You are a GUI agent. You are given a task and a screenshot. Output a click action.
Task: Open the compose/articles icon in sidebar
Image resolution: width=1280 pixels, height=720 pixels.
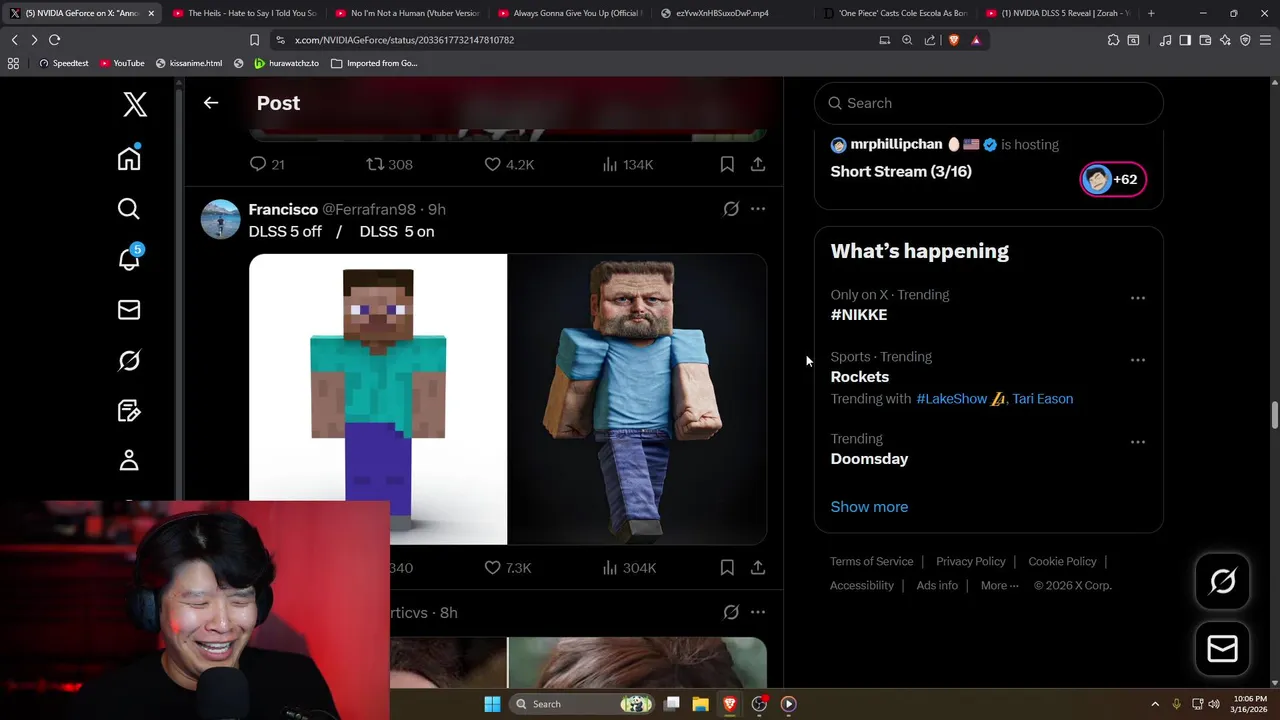coord(129,410)
